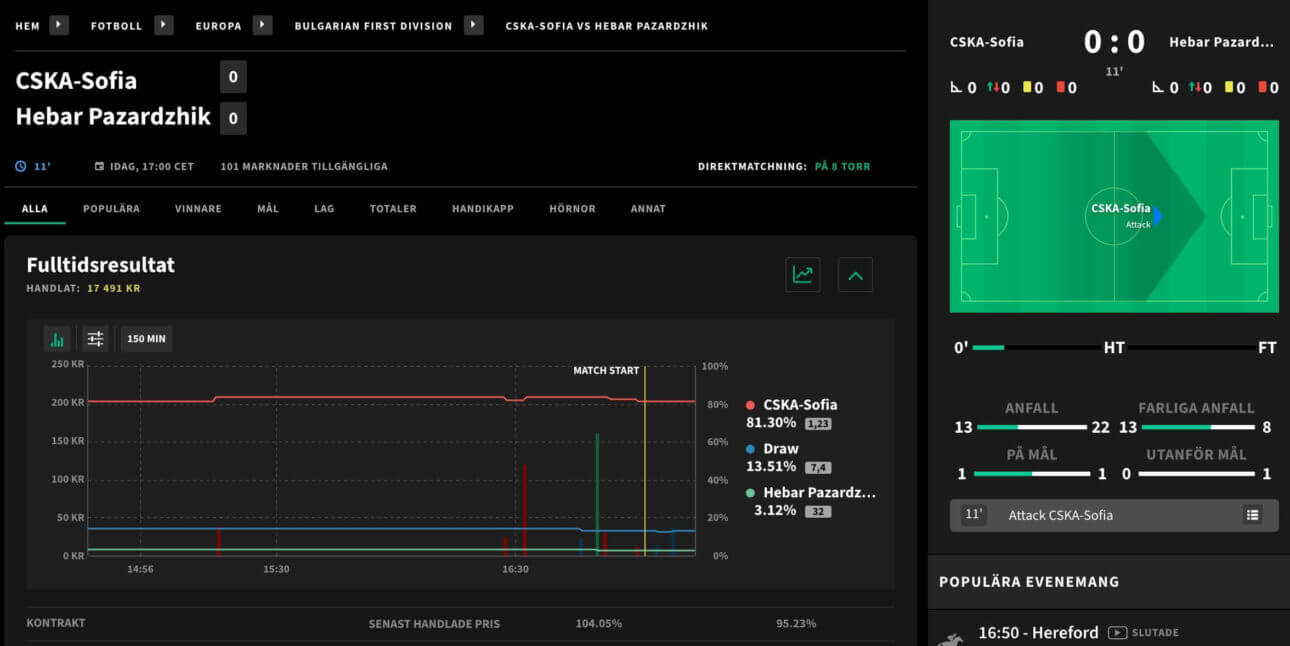Click the horse racing icon beside Hereford
This screenshot has width=1290, height=646.
(x=951, y=638)
